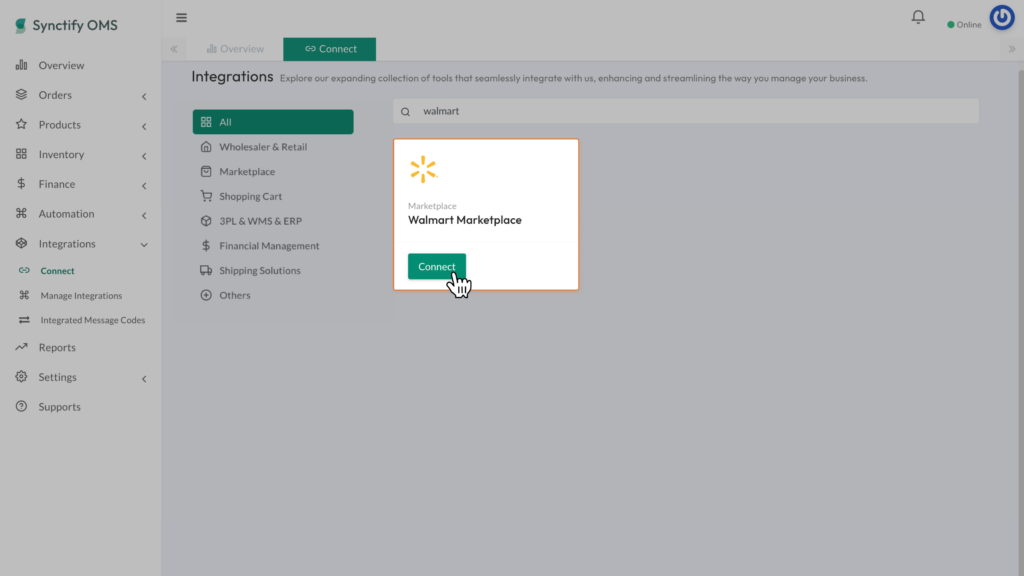The width and height of the screenshot is (1024, 576).
Task: Click the Supports question mark icon
Action: (22, 406)
